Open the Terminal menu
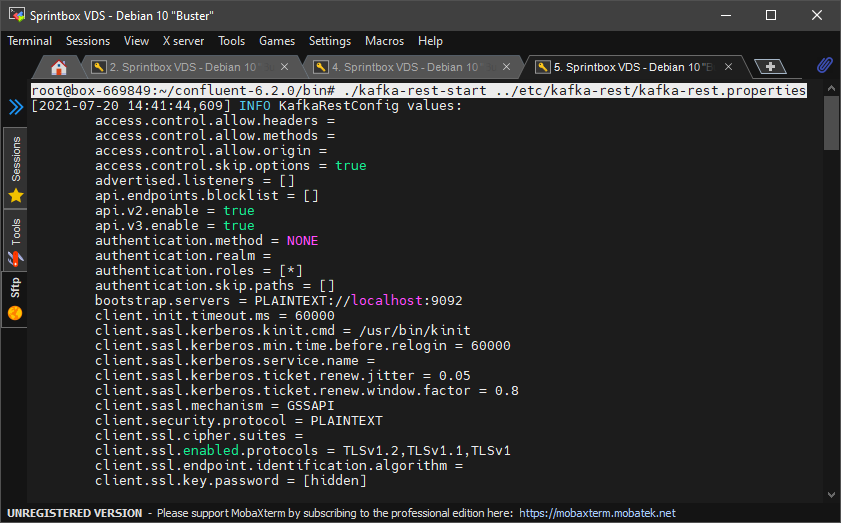The height and width of the screenshot is (523, 841). (x=30, y=41)
